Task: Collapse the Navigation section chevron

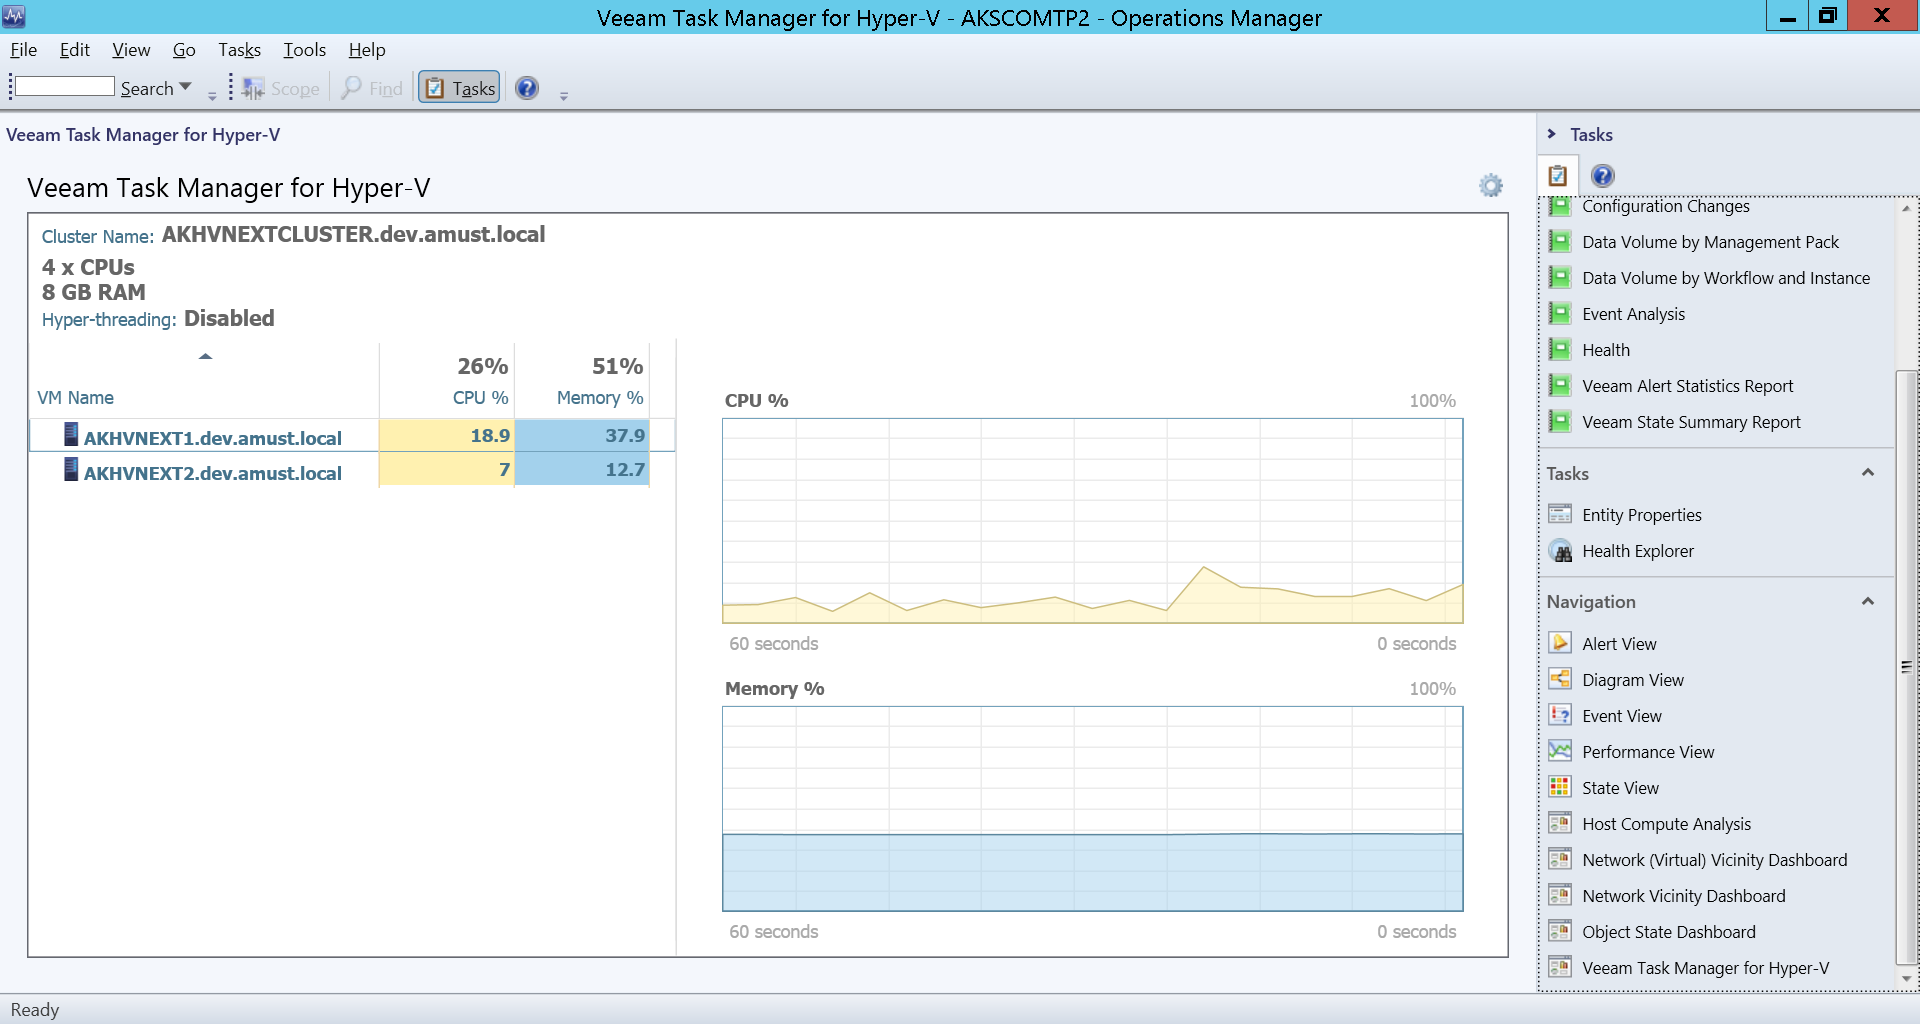Action: 1867,602
